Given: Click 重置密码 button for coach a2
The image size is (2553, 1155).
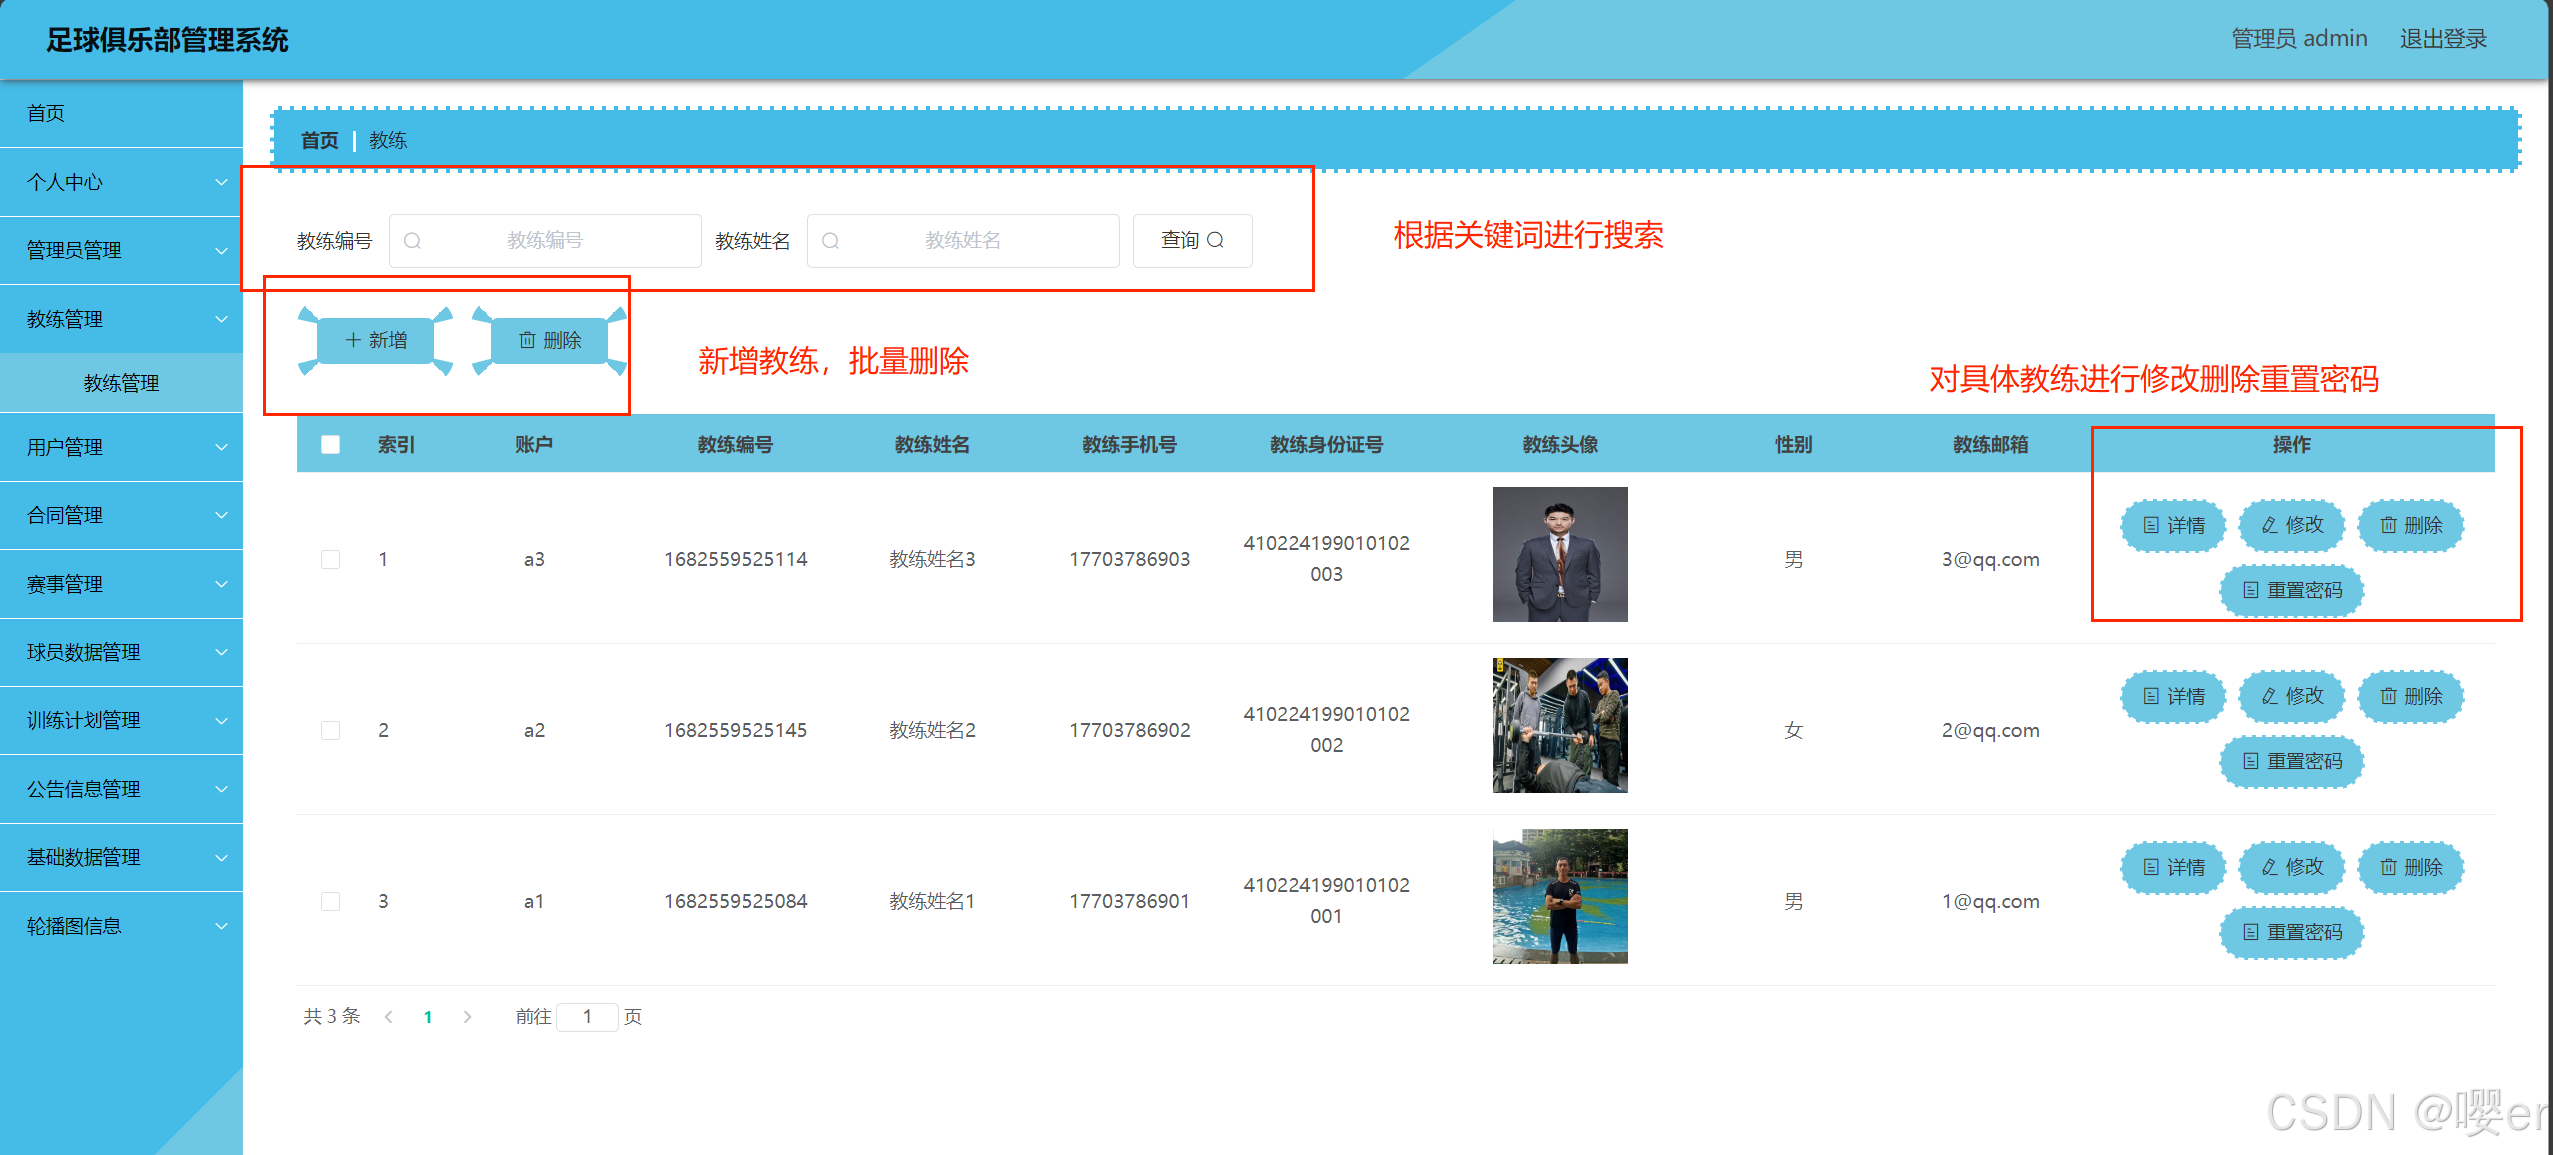Looking at the screenshot, I should pos(2291,761).
